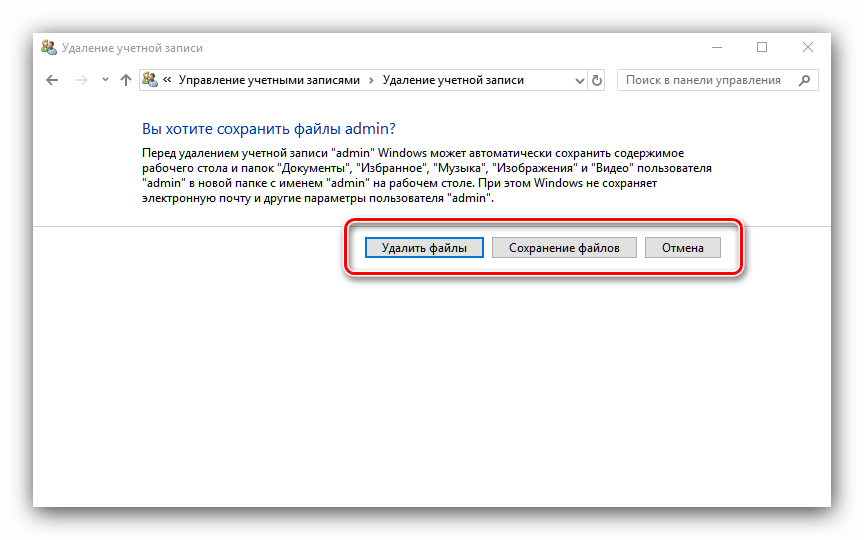
Task: Click the title text 'Удаление учетной записи'
Action: tap(132, 48)
